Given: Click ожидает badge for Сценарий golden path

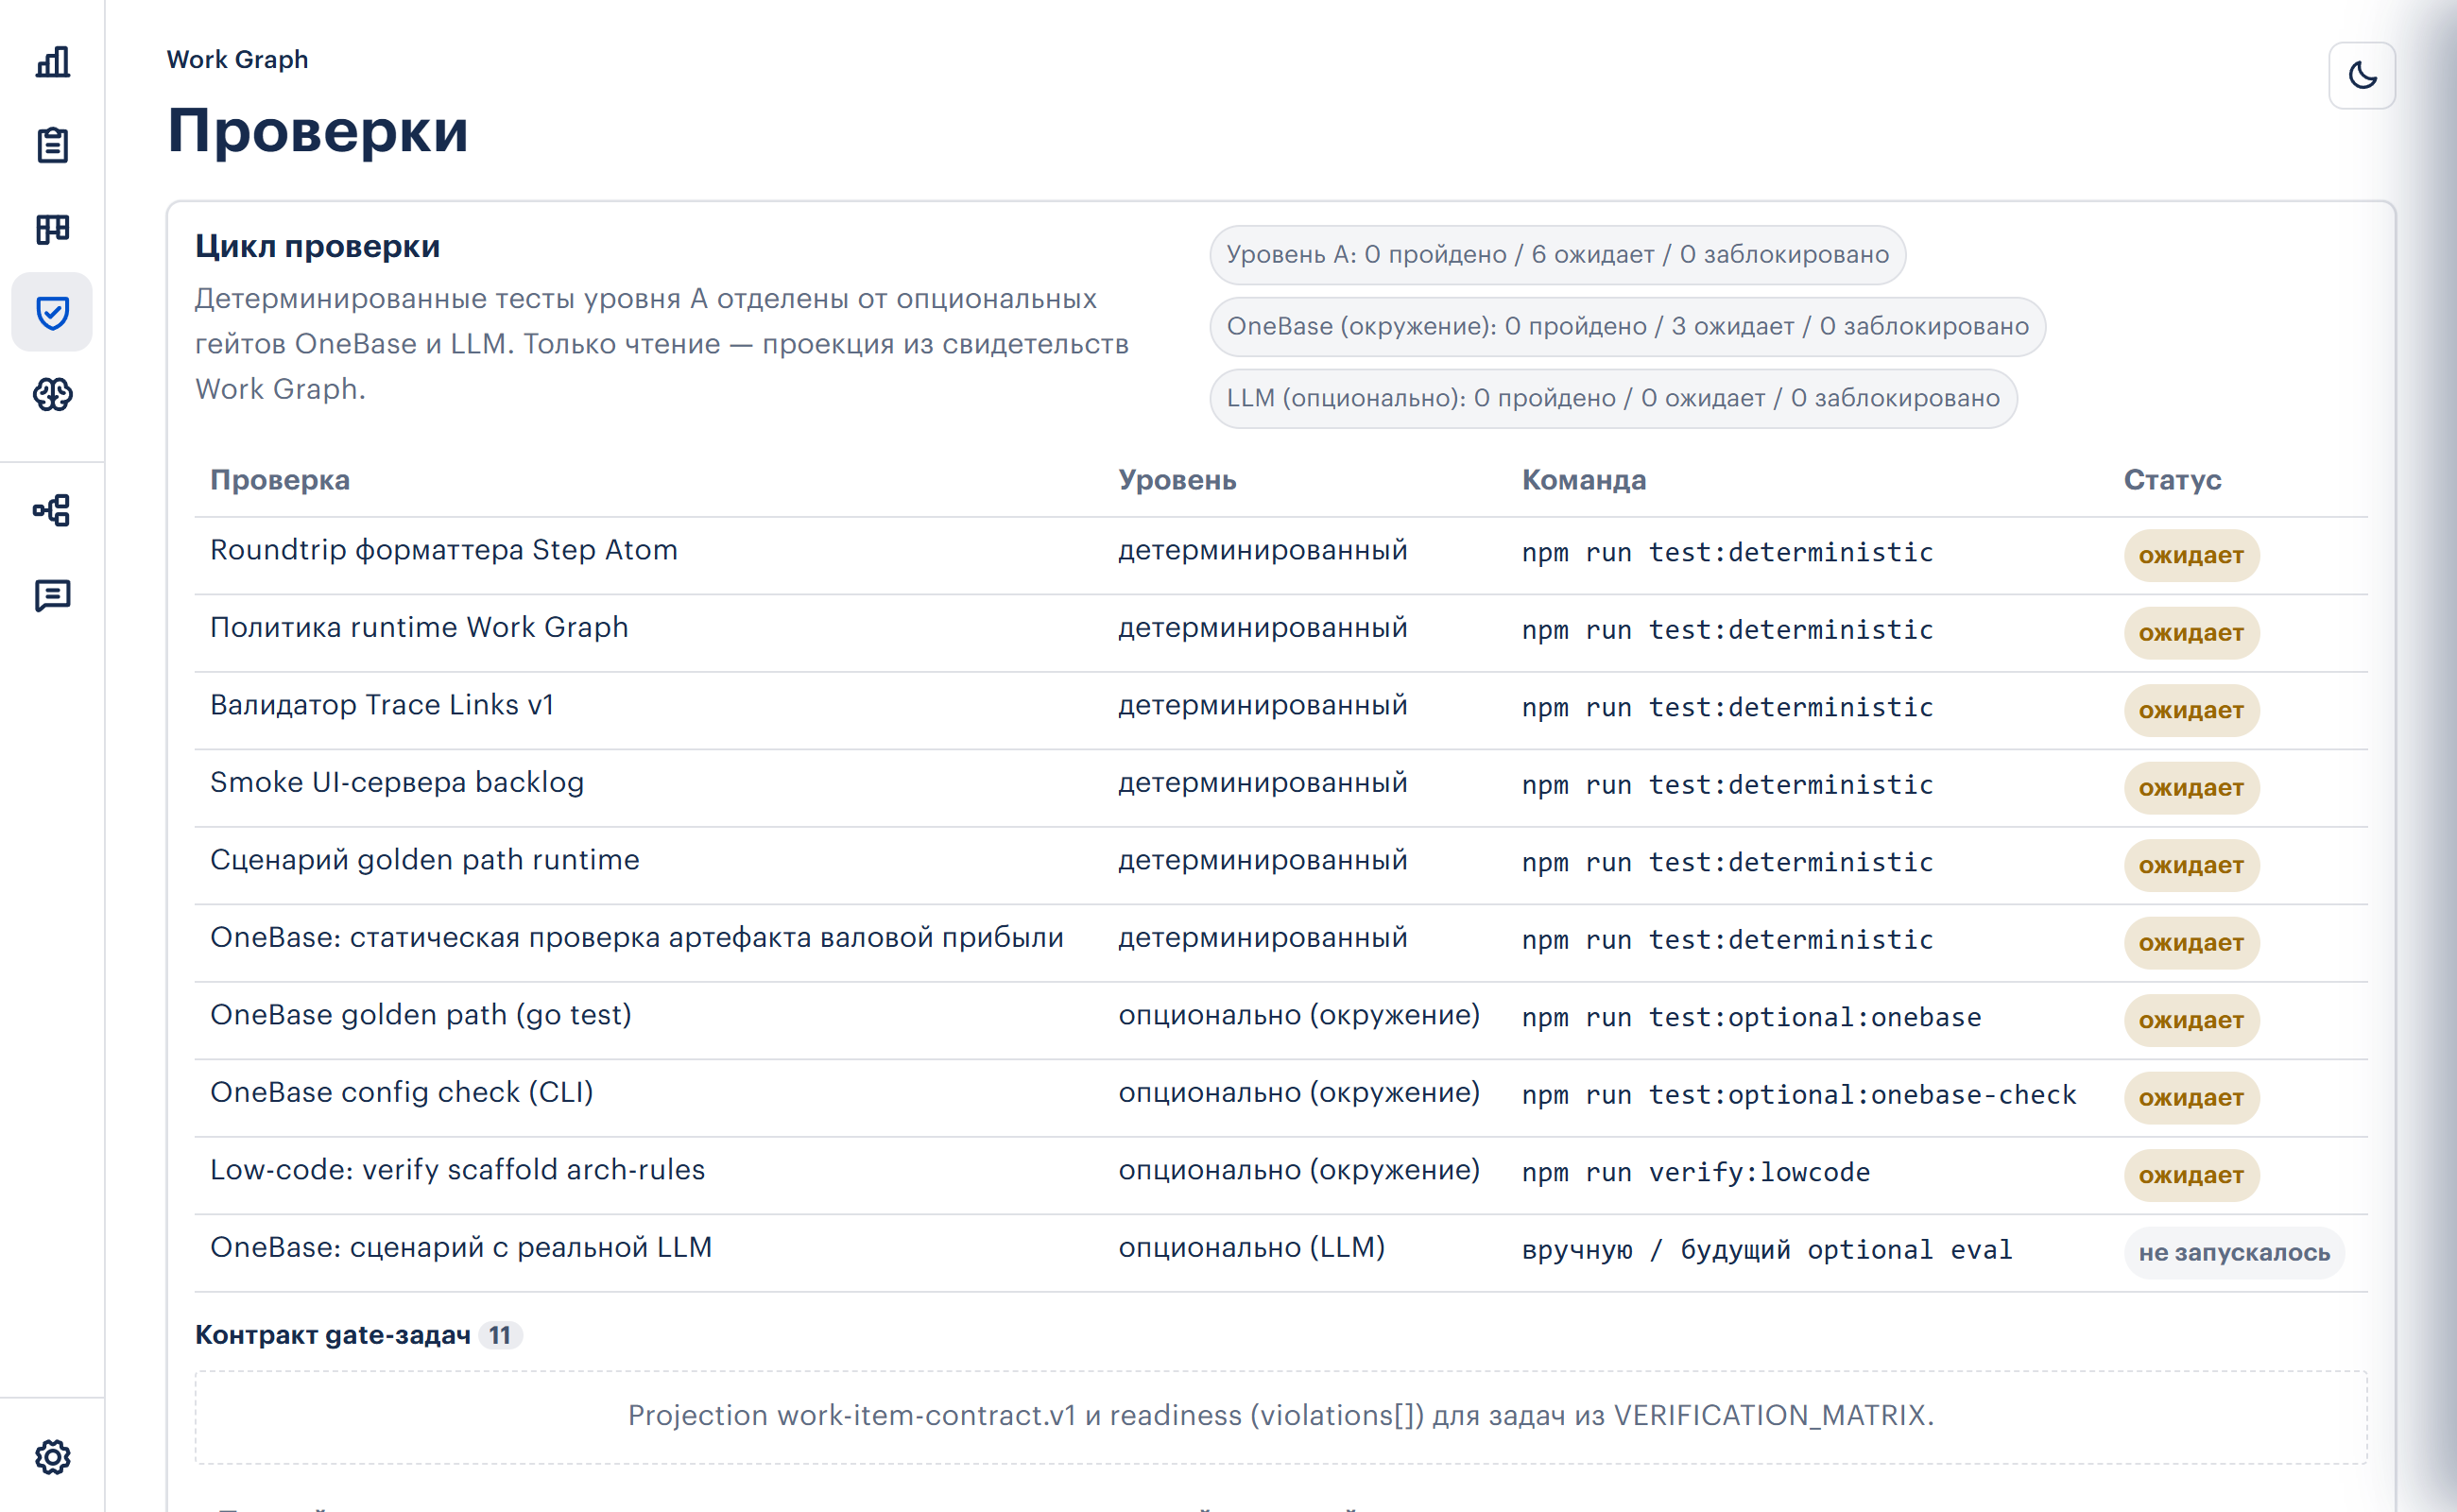Looking at the screenshot, I should (x=2191, y=866).
